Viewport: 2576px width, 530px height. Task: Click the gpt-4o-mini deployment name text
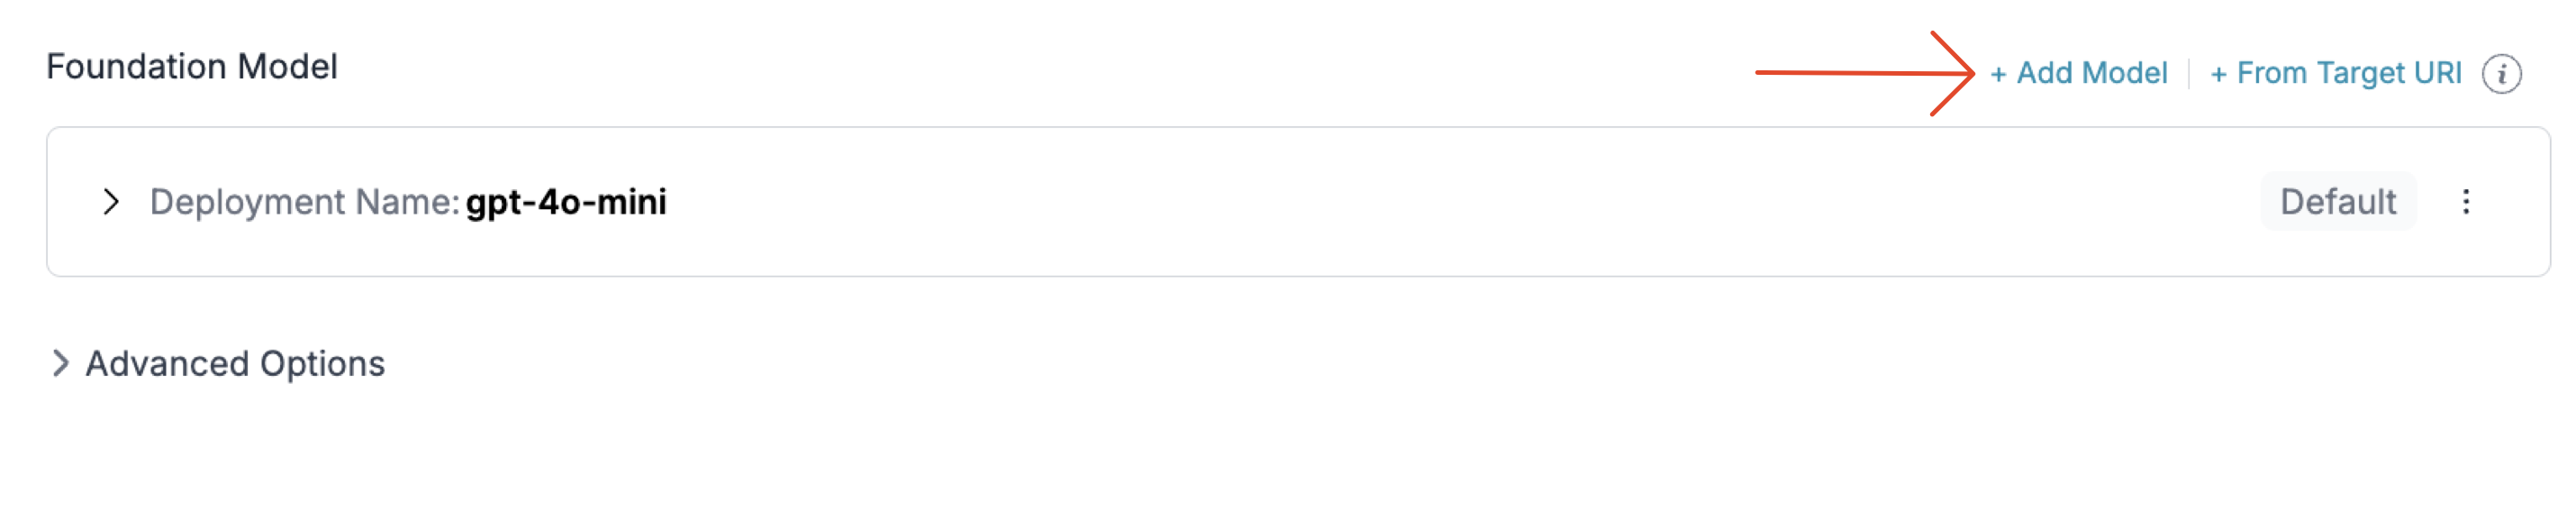[x=566, y=202]
